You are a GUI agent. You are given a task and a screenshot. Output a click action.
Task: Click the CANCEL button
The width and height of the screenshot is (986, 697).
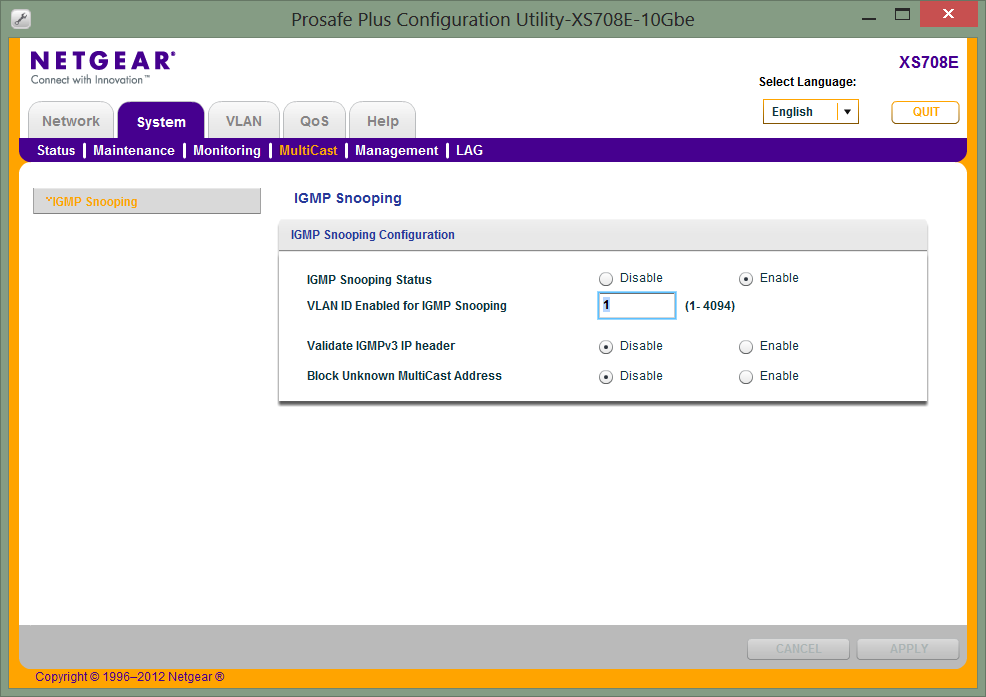(799, 649)
